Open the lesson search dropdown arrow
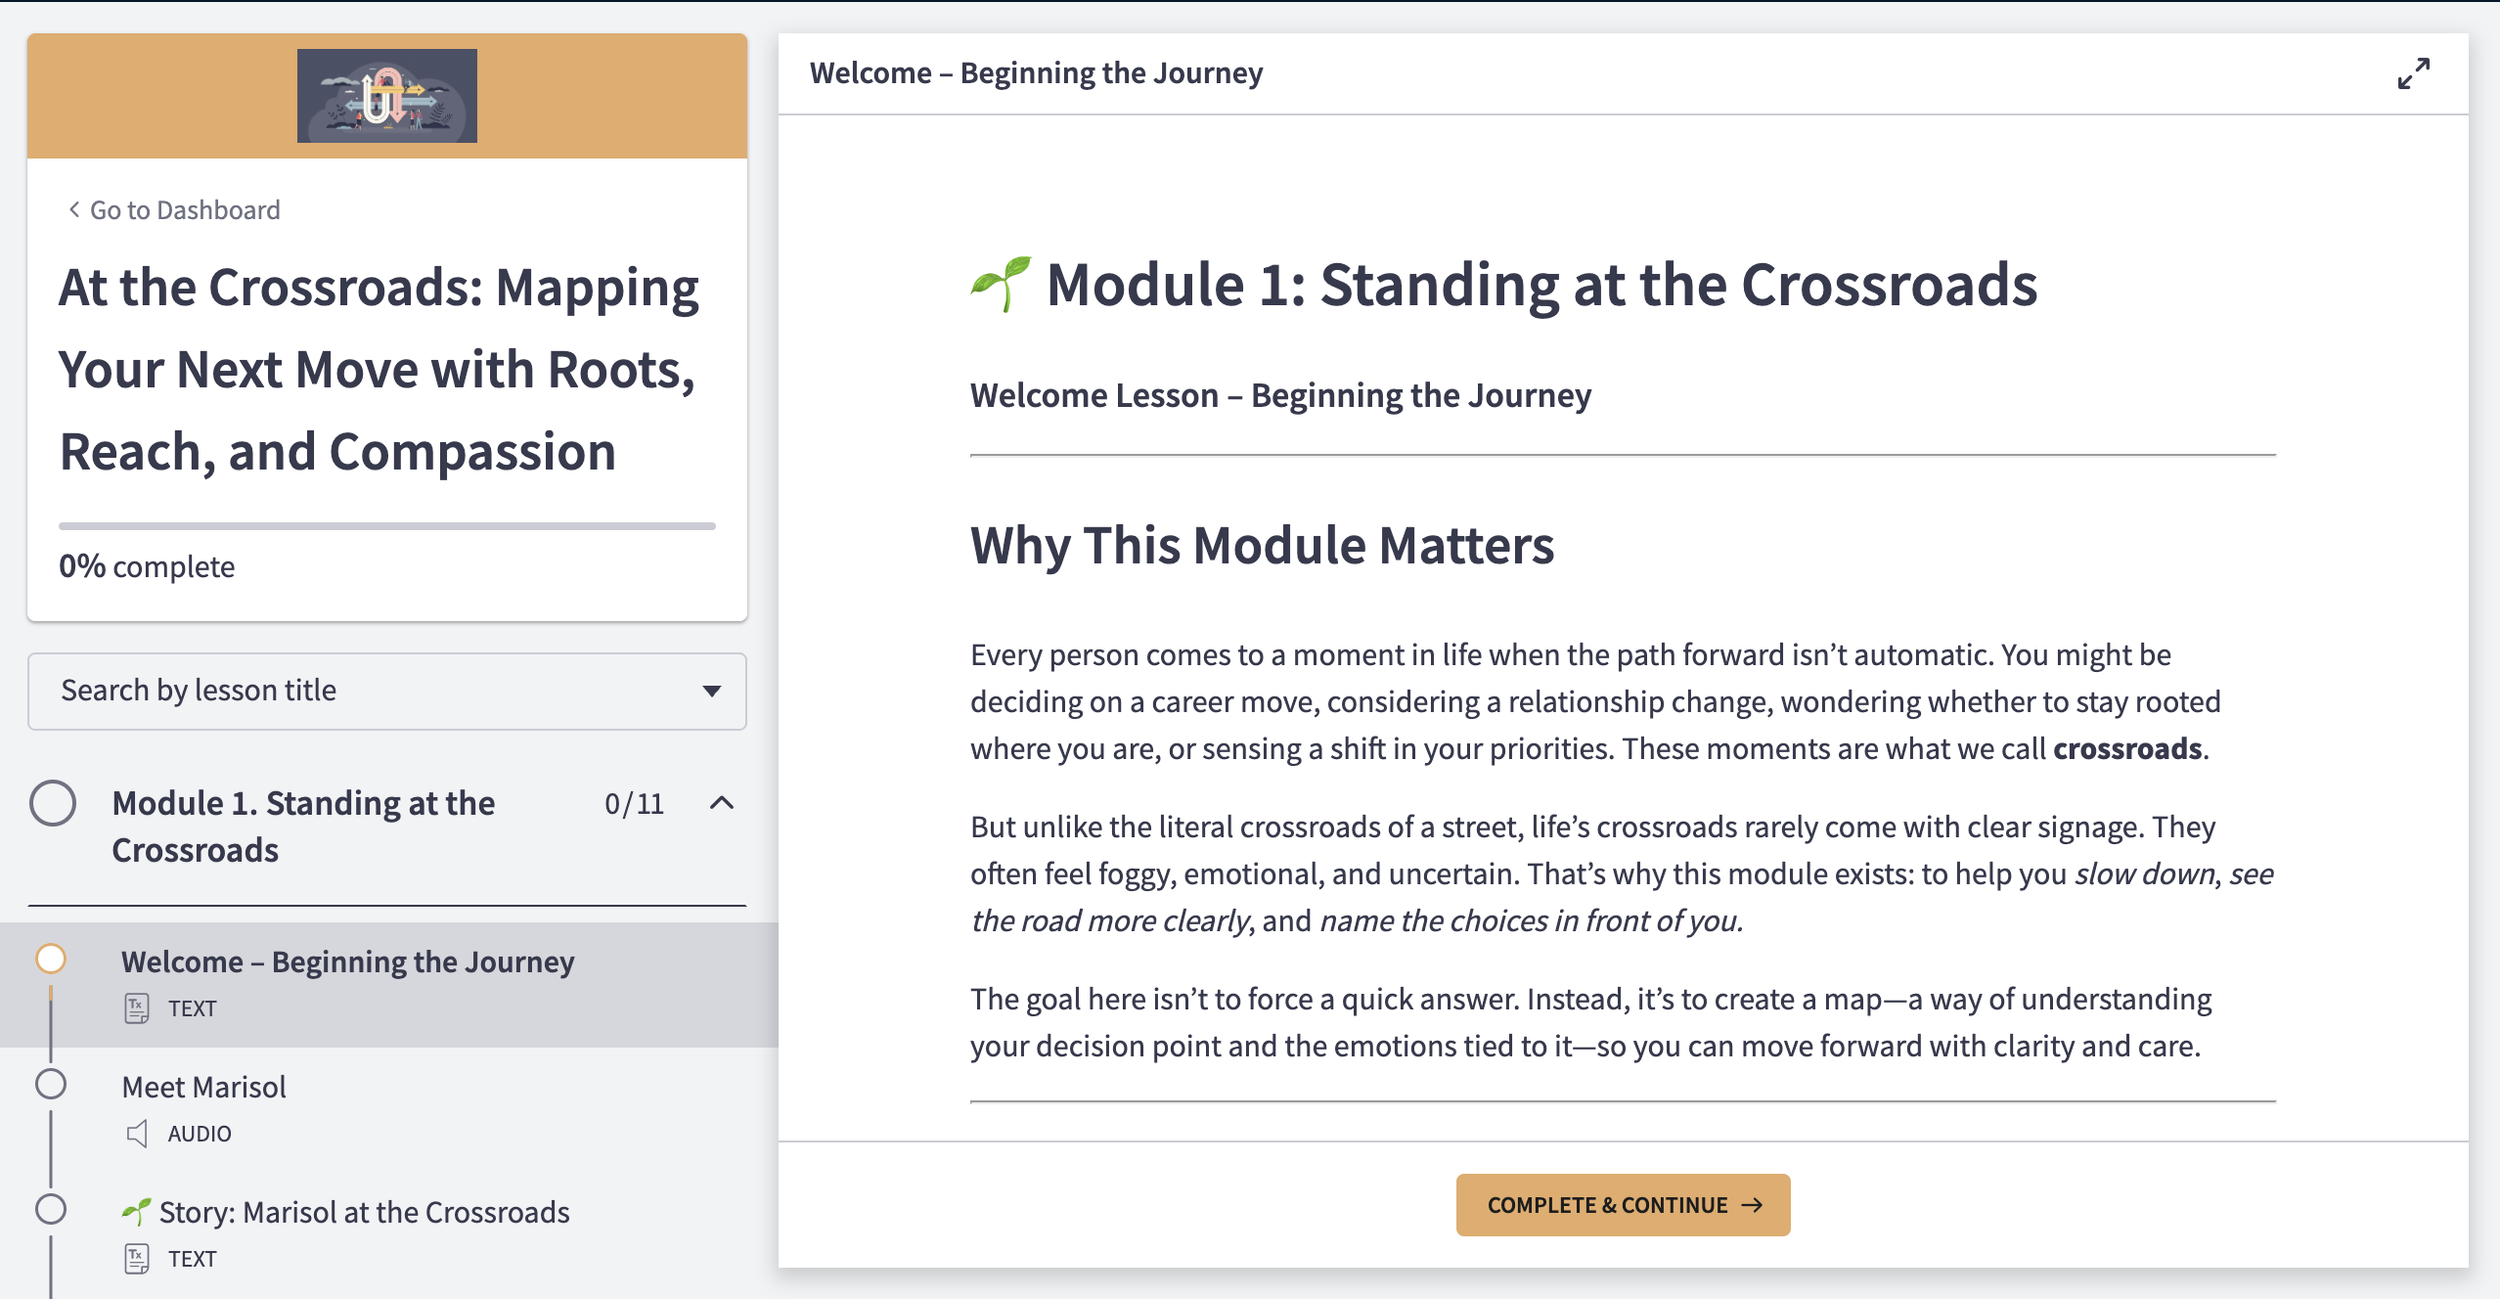This screenshot has height=1299, width=2500. tap(711, 691)
